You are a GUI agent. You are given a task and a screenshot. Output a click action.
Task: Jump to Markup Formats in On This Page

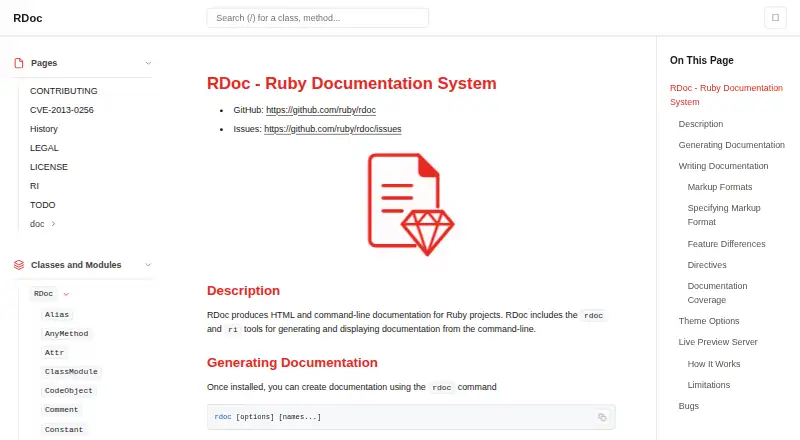pyautogui.click(x=720, y=187)
